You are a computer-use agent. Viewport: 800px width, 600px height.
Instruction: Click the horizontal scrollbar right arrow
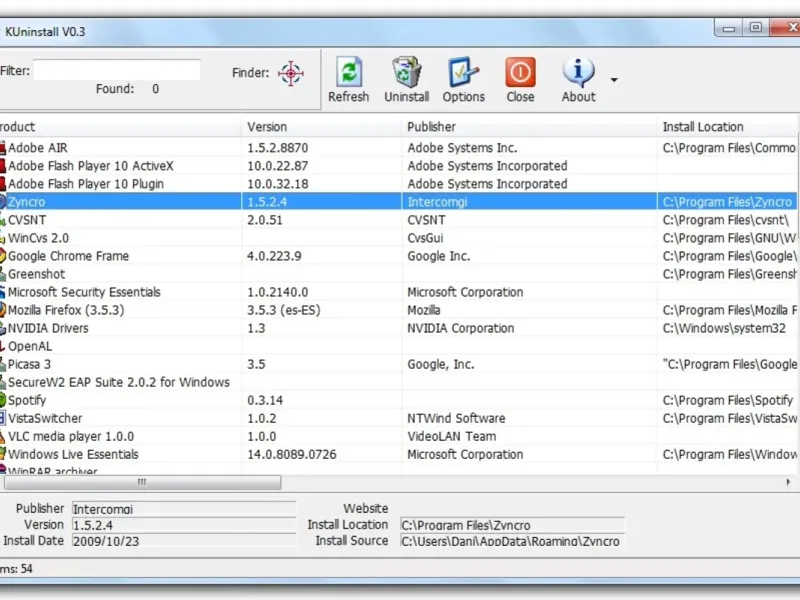[x=788, y=482]
